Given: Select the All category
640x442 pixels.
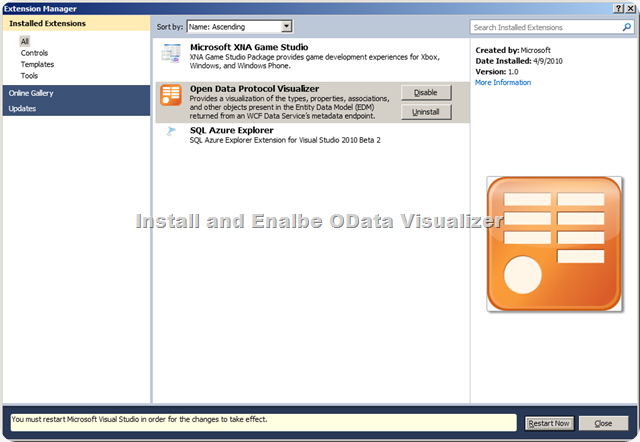Looking at the screenshot, I should [x=24, y=41].
